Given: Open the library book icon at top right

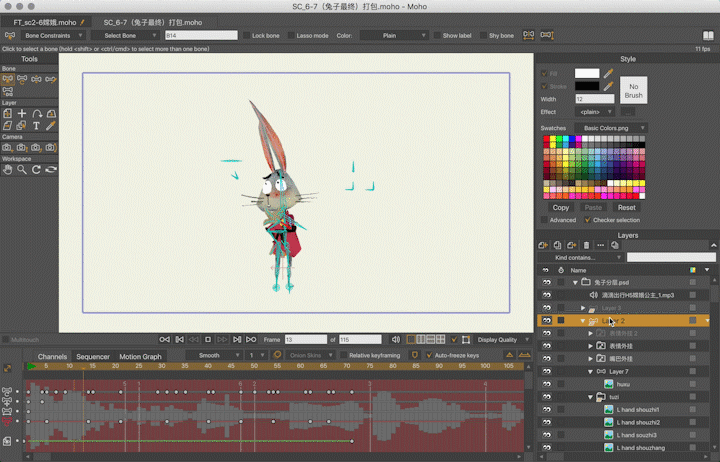Looking at the screenshot, I should click(x=708, y=35).
